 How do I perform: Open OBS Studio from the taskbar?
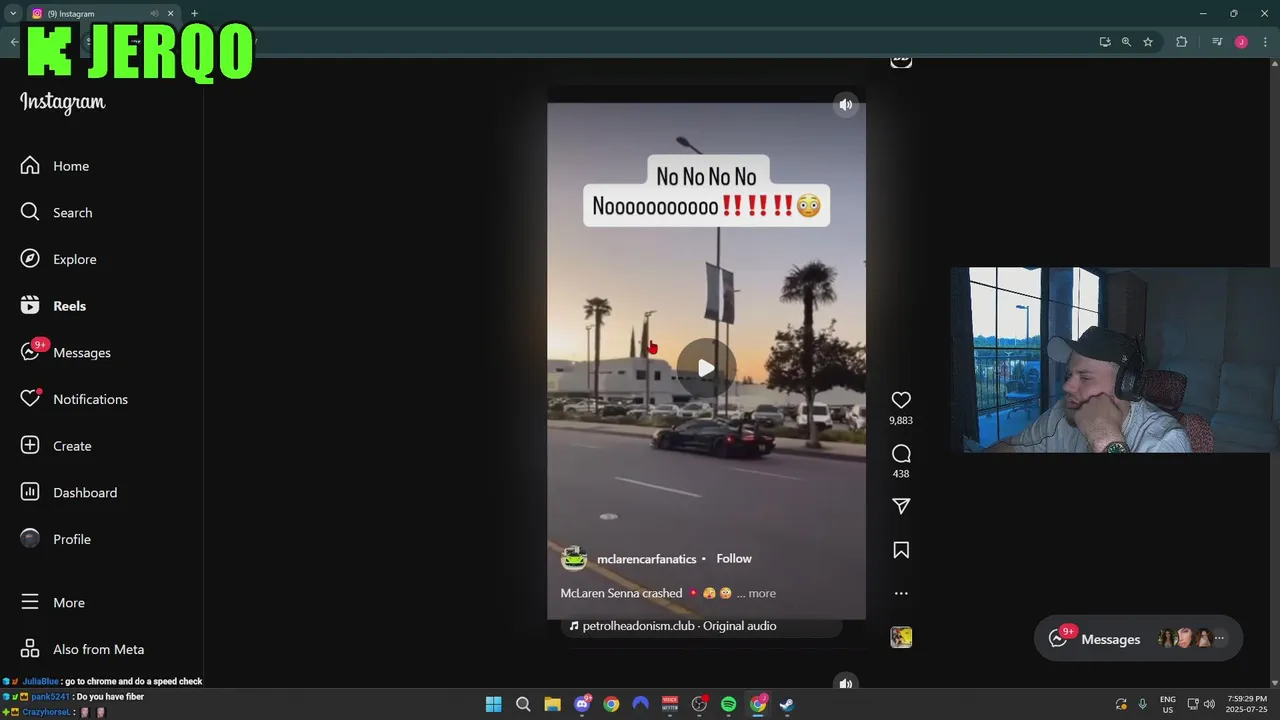(699, 704)
